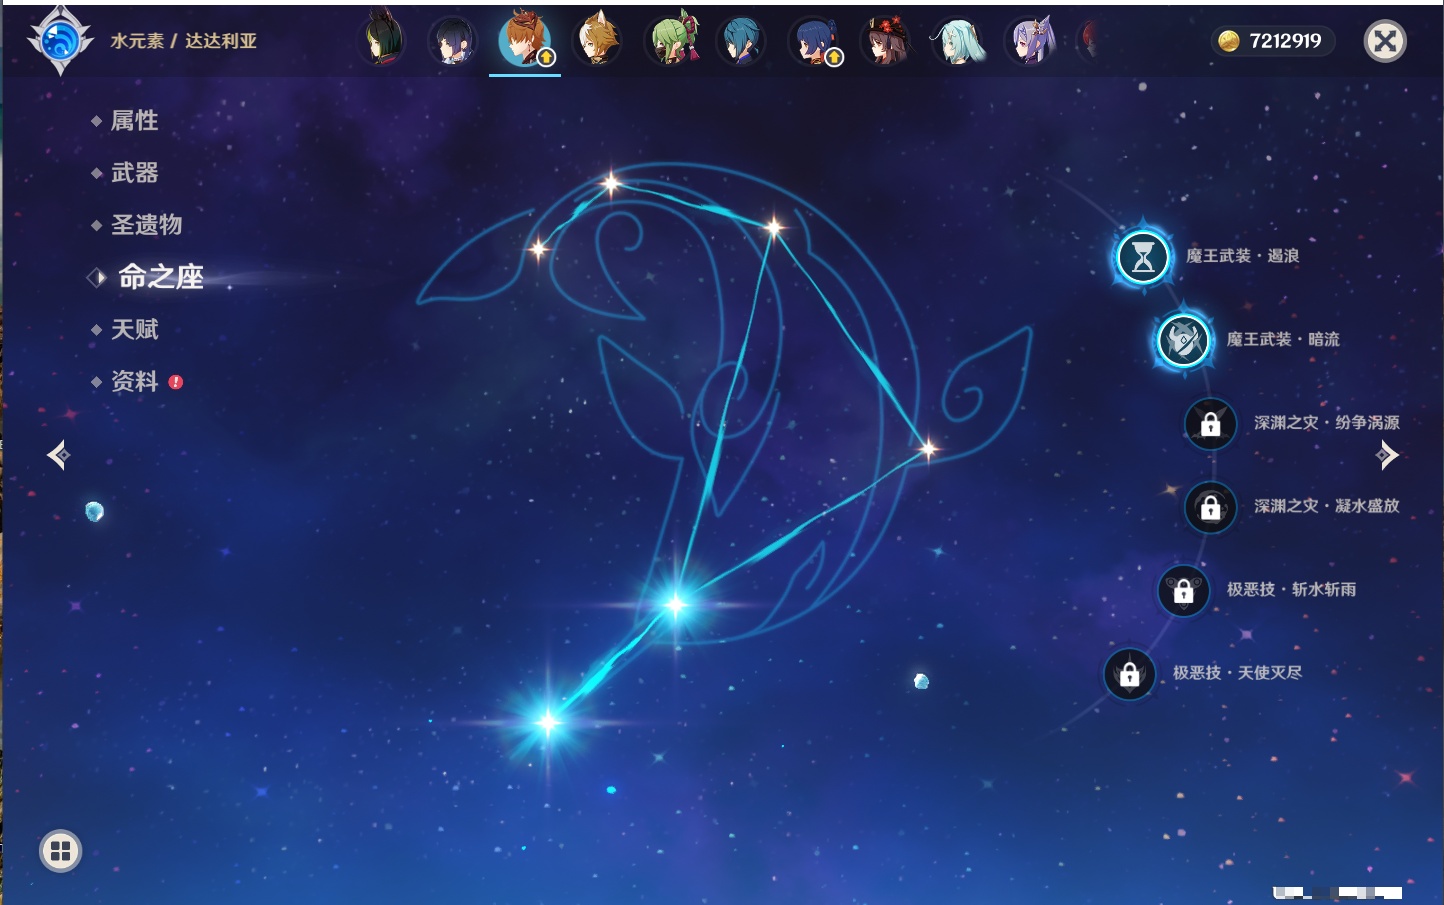
Task: Click the text 深渊之灾 · 纷争涡源
Action: (1327, 423)
